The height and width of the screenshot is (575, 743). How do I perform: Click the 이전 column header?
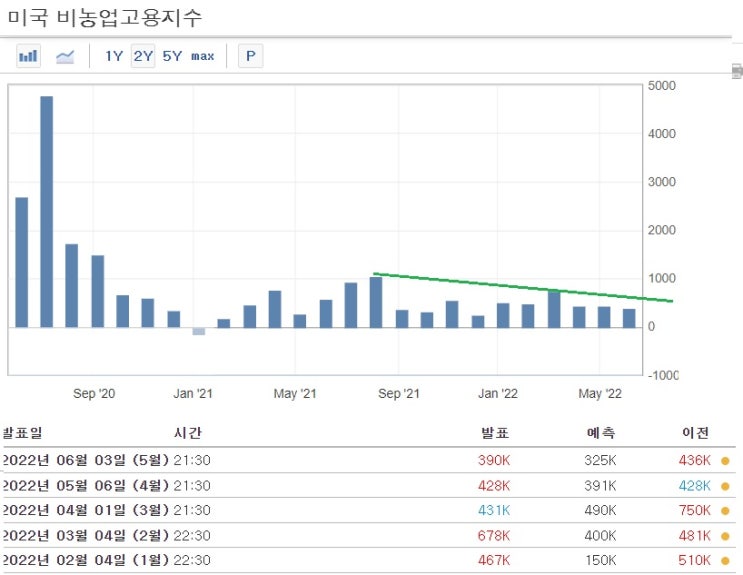[695, 432]
